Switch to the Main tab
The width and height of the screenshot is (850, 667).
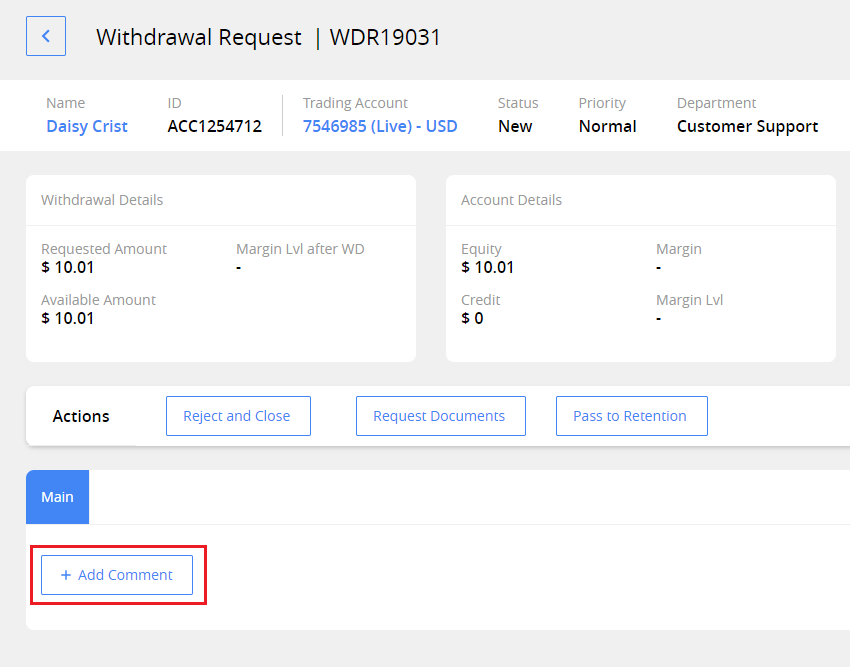coord(57,497)
